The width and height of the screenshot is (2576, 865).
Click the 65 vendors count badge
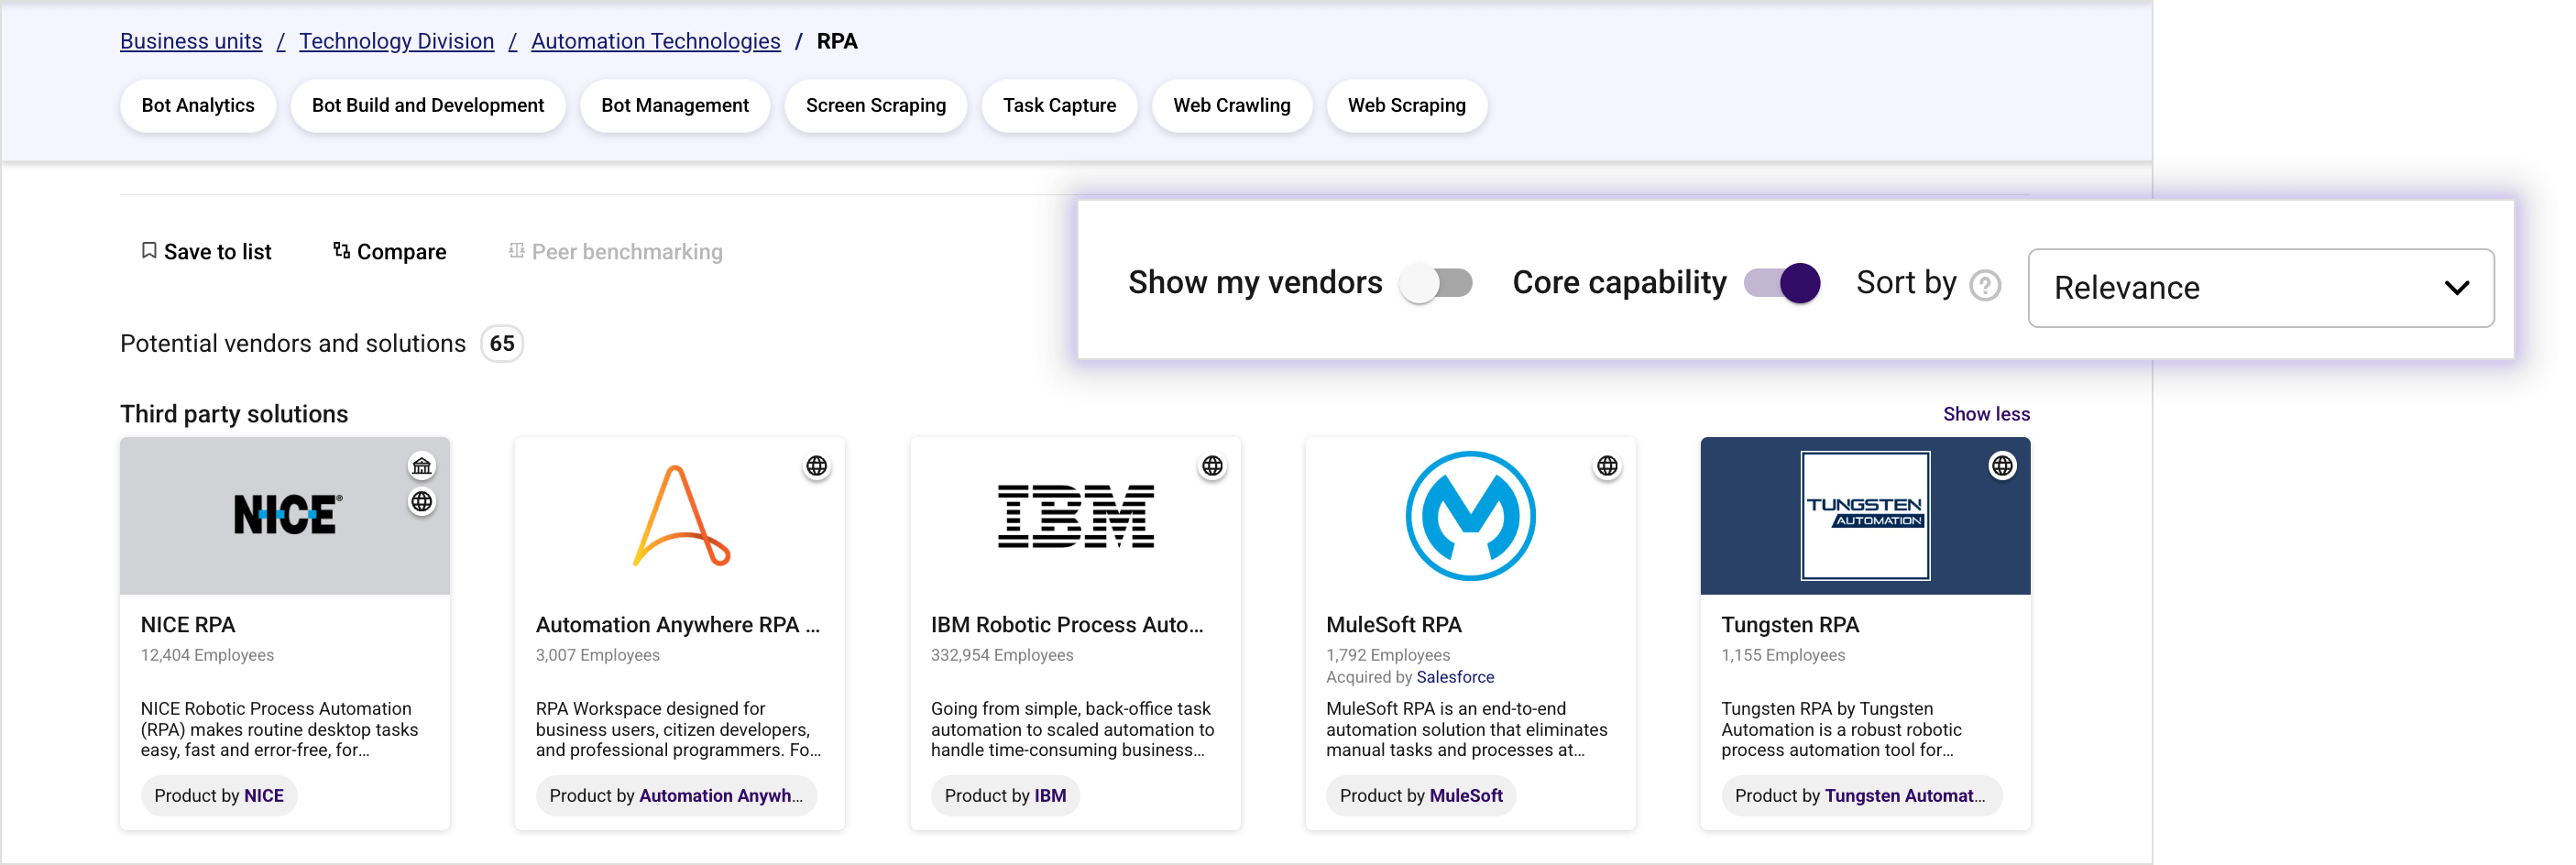[x=502, y=344]
